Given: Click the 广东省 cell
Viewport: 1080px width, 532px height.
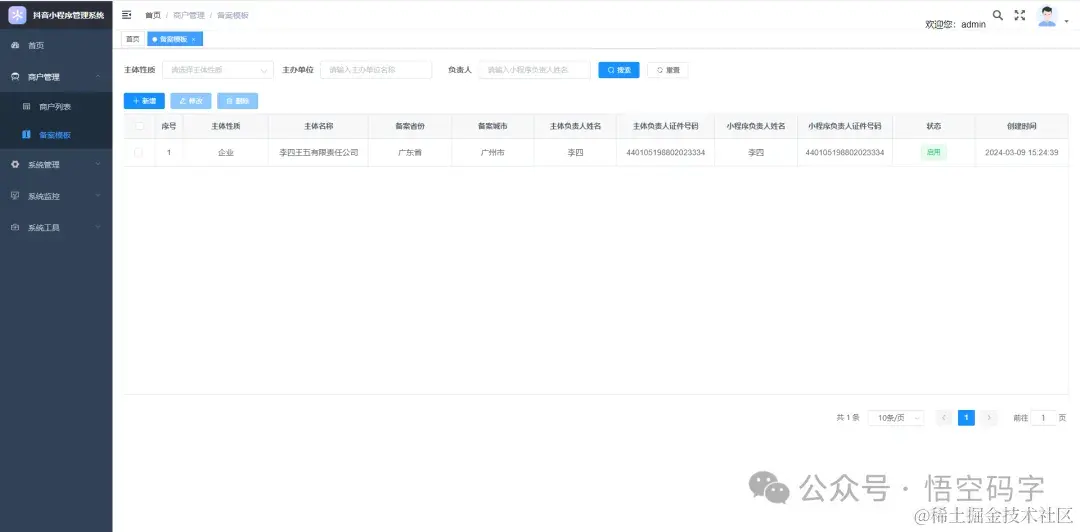Looking at the screenshot, I should pyautogui.click(x=410, y=152).
